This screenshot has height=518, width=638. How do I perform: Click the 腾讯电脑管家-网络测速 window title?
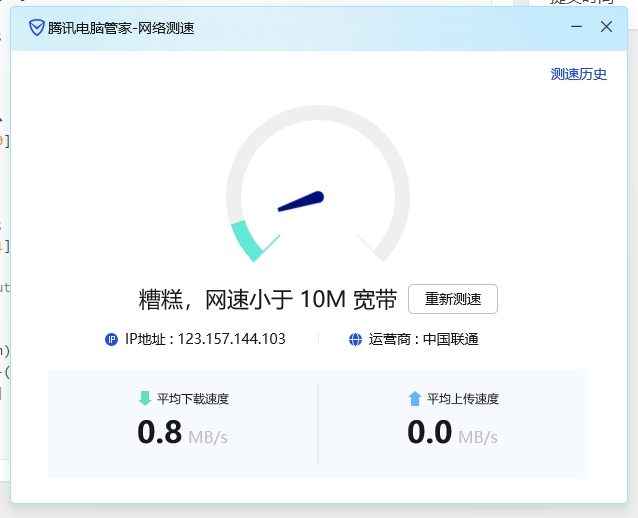[x=121, y=27]
